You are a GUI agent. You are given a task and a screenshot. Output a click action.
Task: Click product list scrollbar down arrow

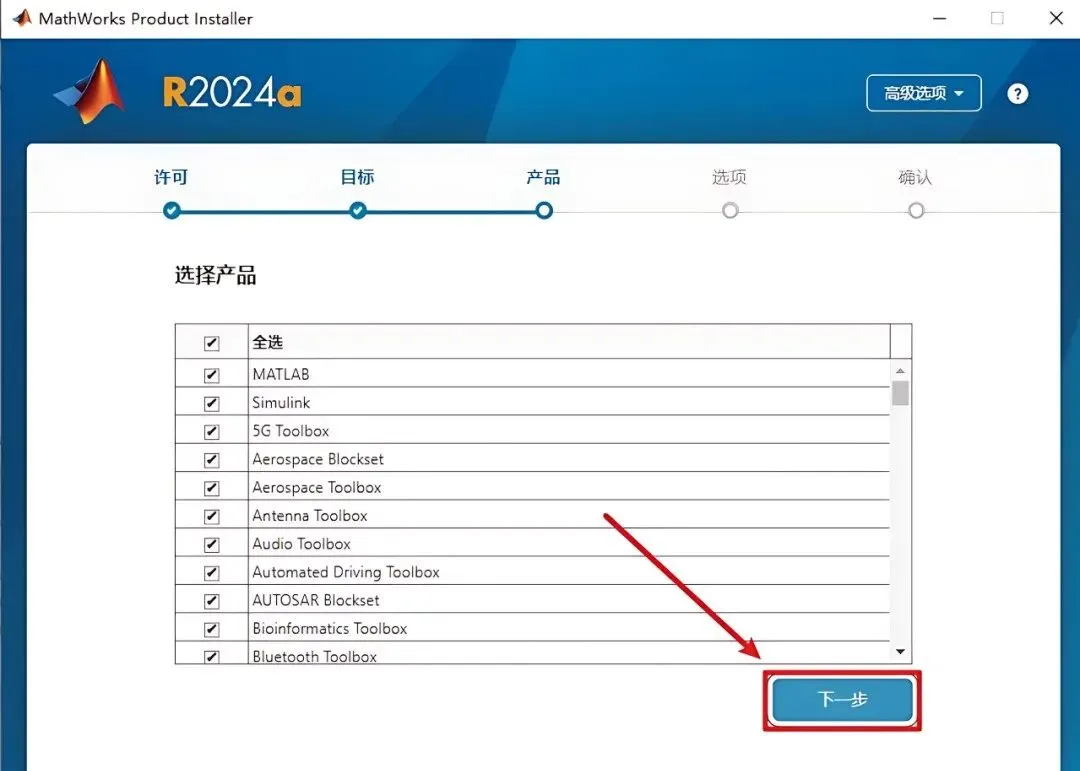point(900,652)
